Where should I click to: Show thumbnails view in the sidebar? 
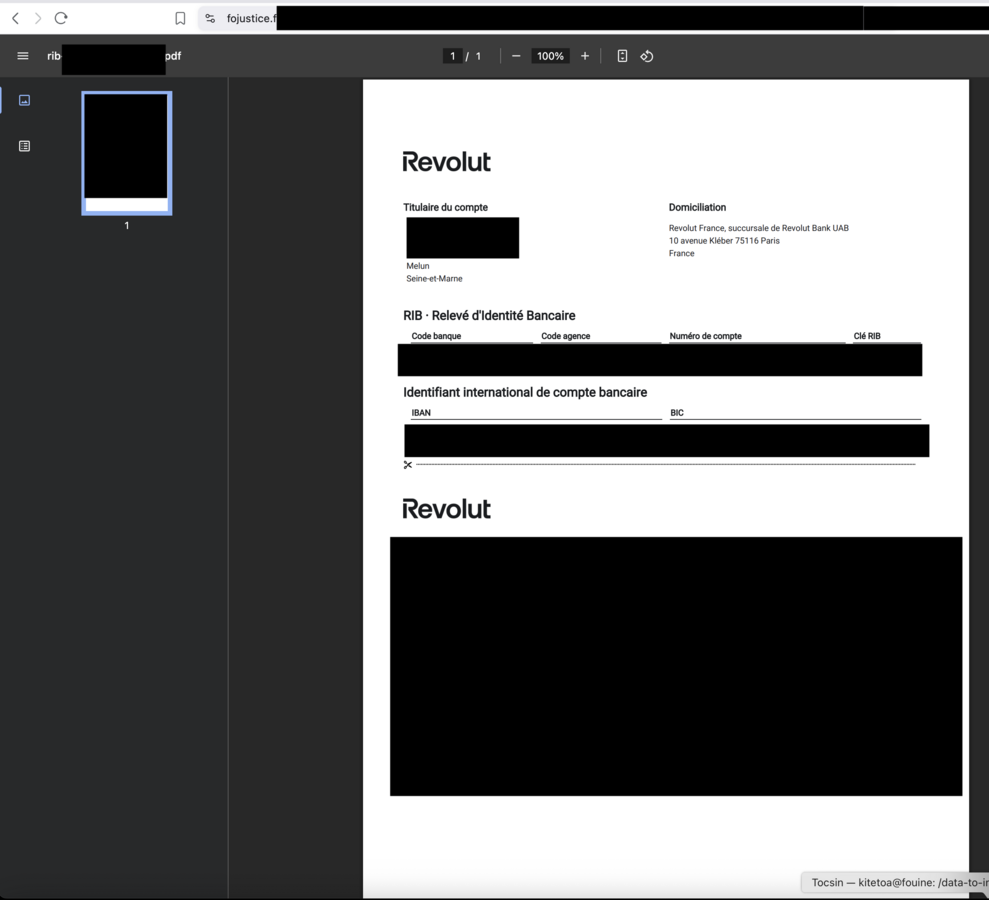tap(25, 100)
